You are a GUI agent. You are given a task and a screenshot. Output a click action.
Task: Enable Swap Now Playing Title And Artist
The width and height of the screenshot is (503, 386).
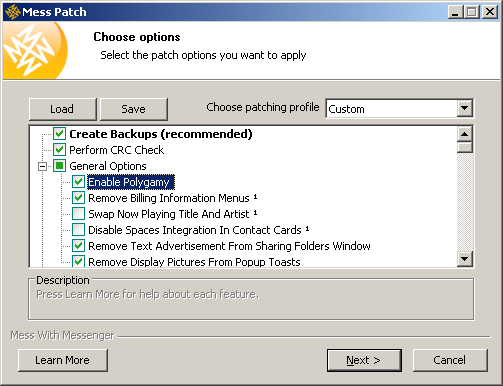pyautogui.click(x=78, y=214)
